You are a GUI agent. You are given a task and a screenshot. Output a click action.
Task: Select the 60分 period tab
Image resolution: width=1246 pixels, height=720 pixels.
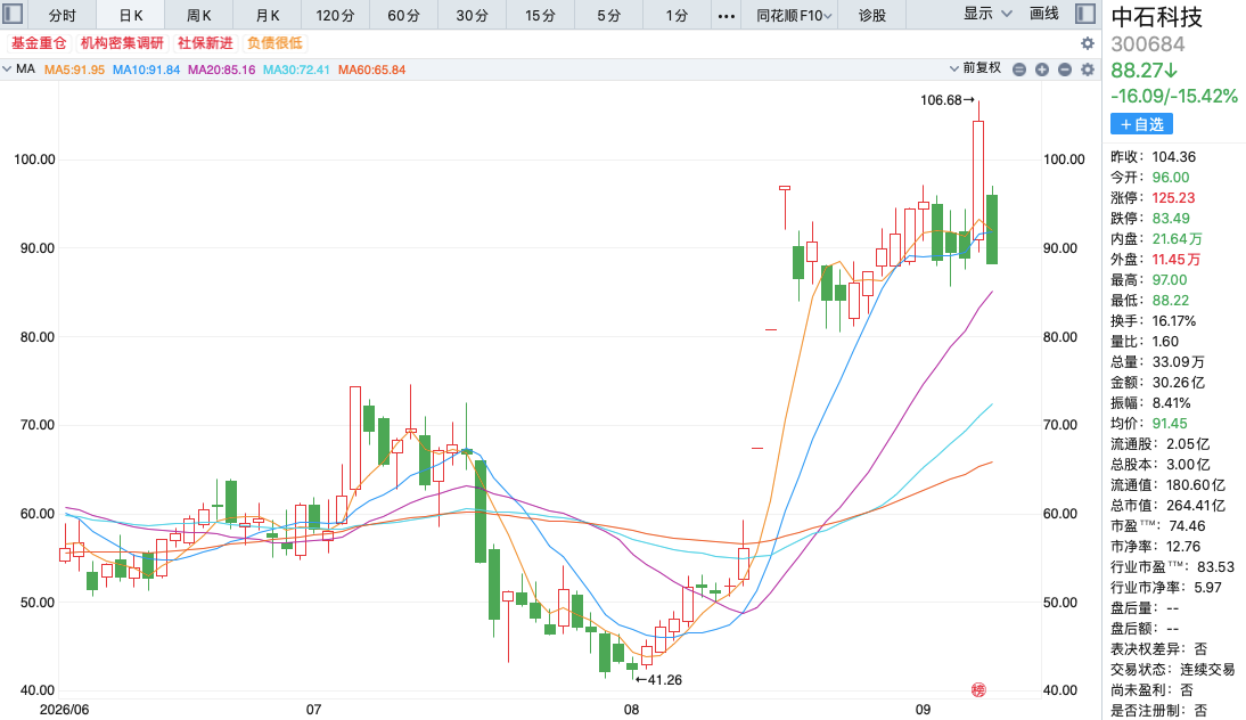pyautogui.click(x=403, y=15)
